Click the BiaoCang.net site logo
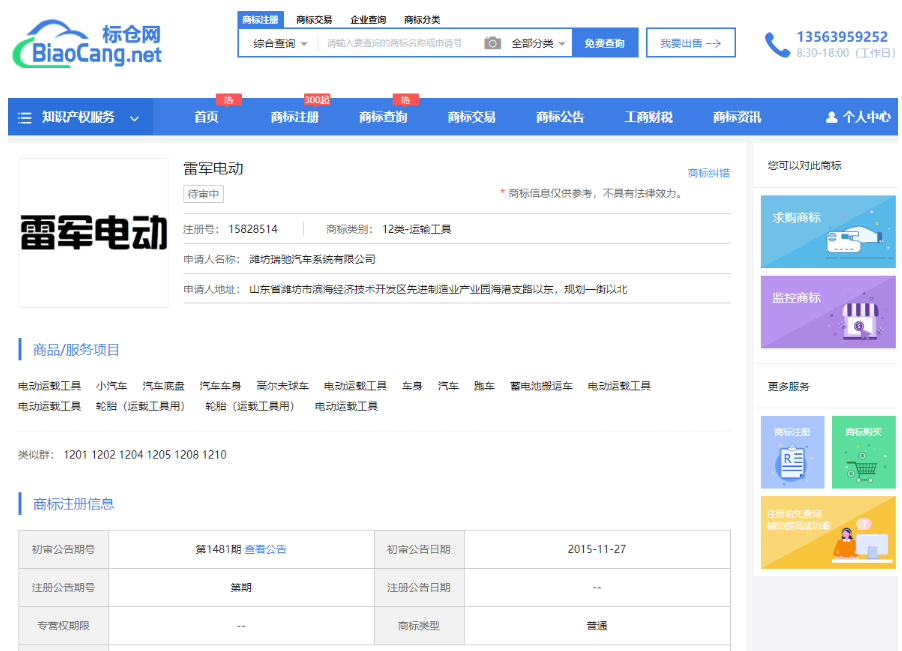The height and width of the screenshot is (651, 902). (87, 44)
